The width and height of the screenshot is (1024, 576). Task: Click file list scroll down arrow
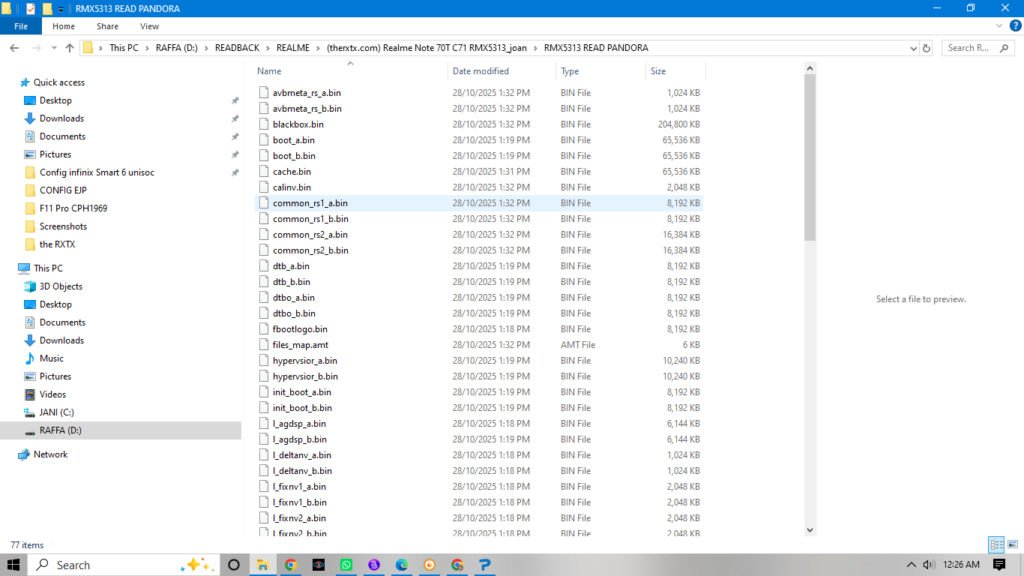[810, 530]
